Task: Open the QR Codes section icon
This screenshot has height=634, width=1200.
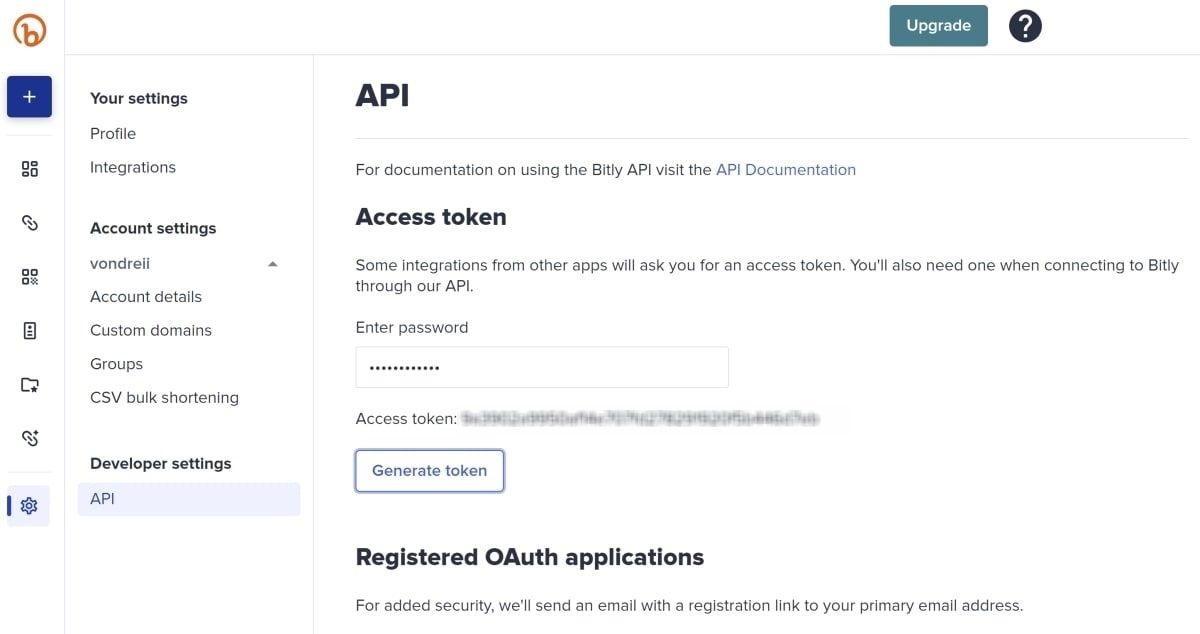Action: (29, 276)
